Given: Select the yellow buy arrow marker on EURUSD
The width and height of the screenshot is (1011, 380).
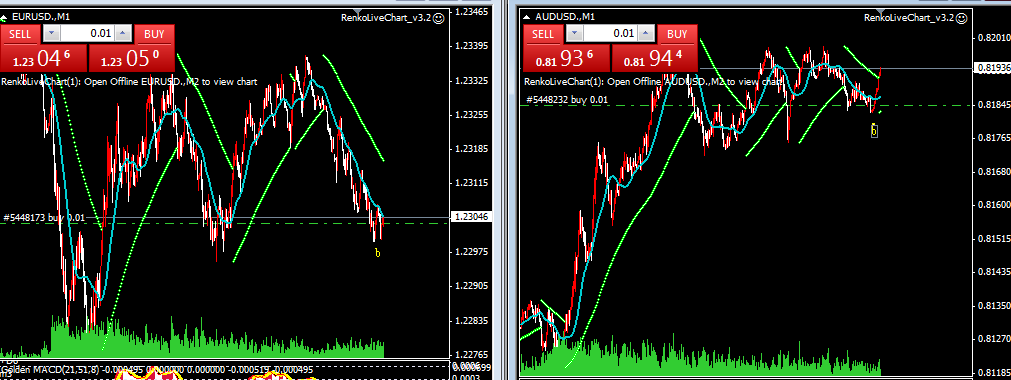Looking at the screenshot, I should coord(378,253).
